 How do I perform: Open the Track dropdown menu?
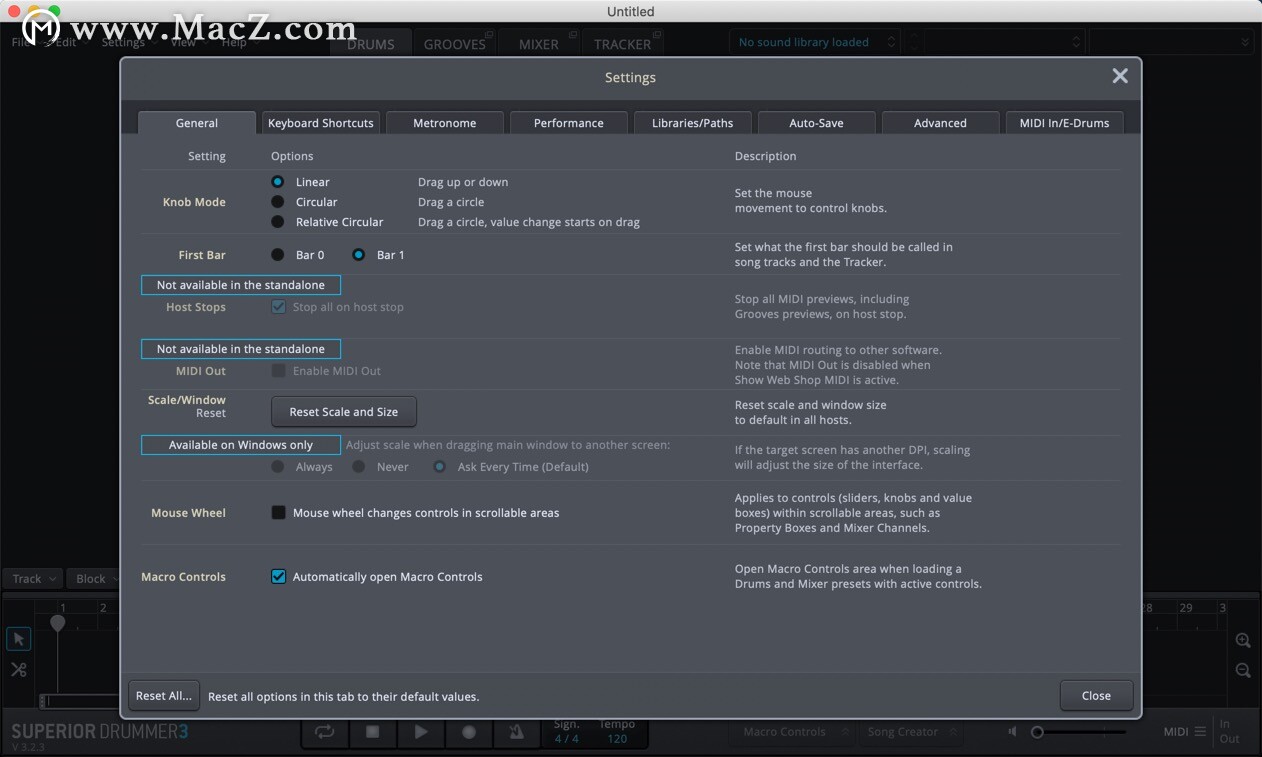pyautogui.click(x=33, y=578)
